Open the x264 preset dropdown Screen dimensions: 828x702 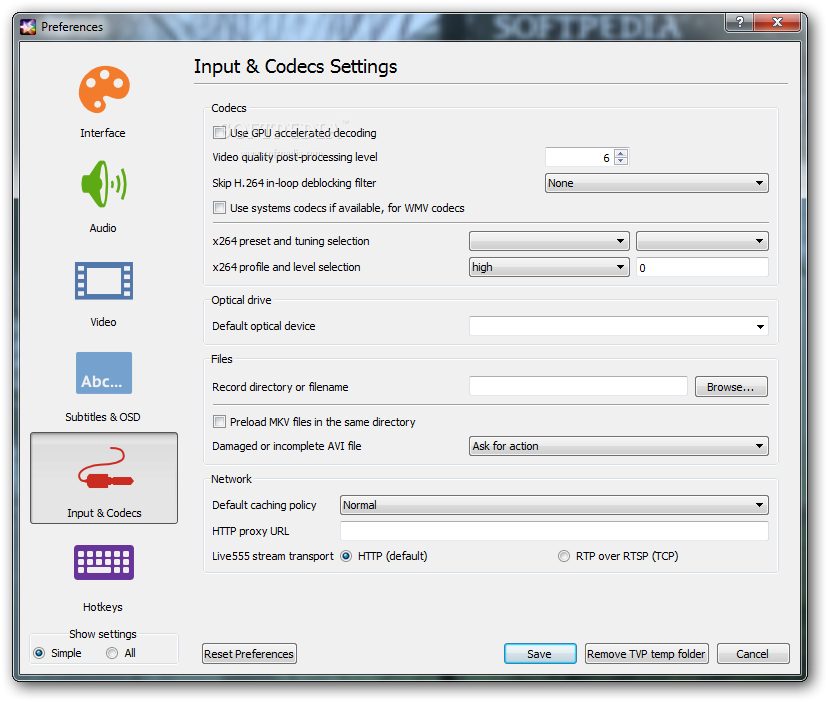(x=549, y=241)
